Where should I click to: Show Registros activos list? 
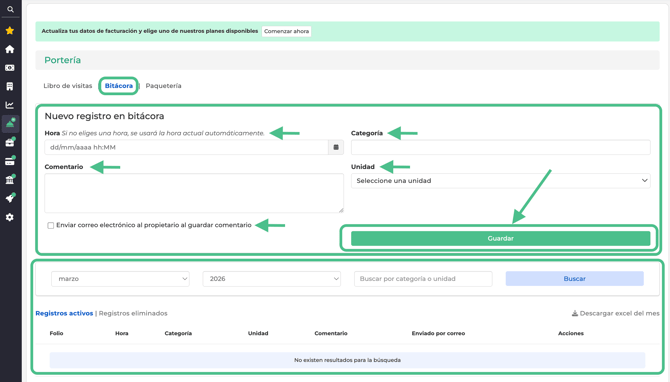pos(64,313)
